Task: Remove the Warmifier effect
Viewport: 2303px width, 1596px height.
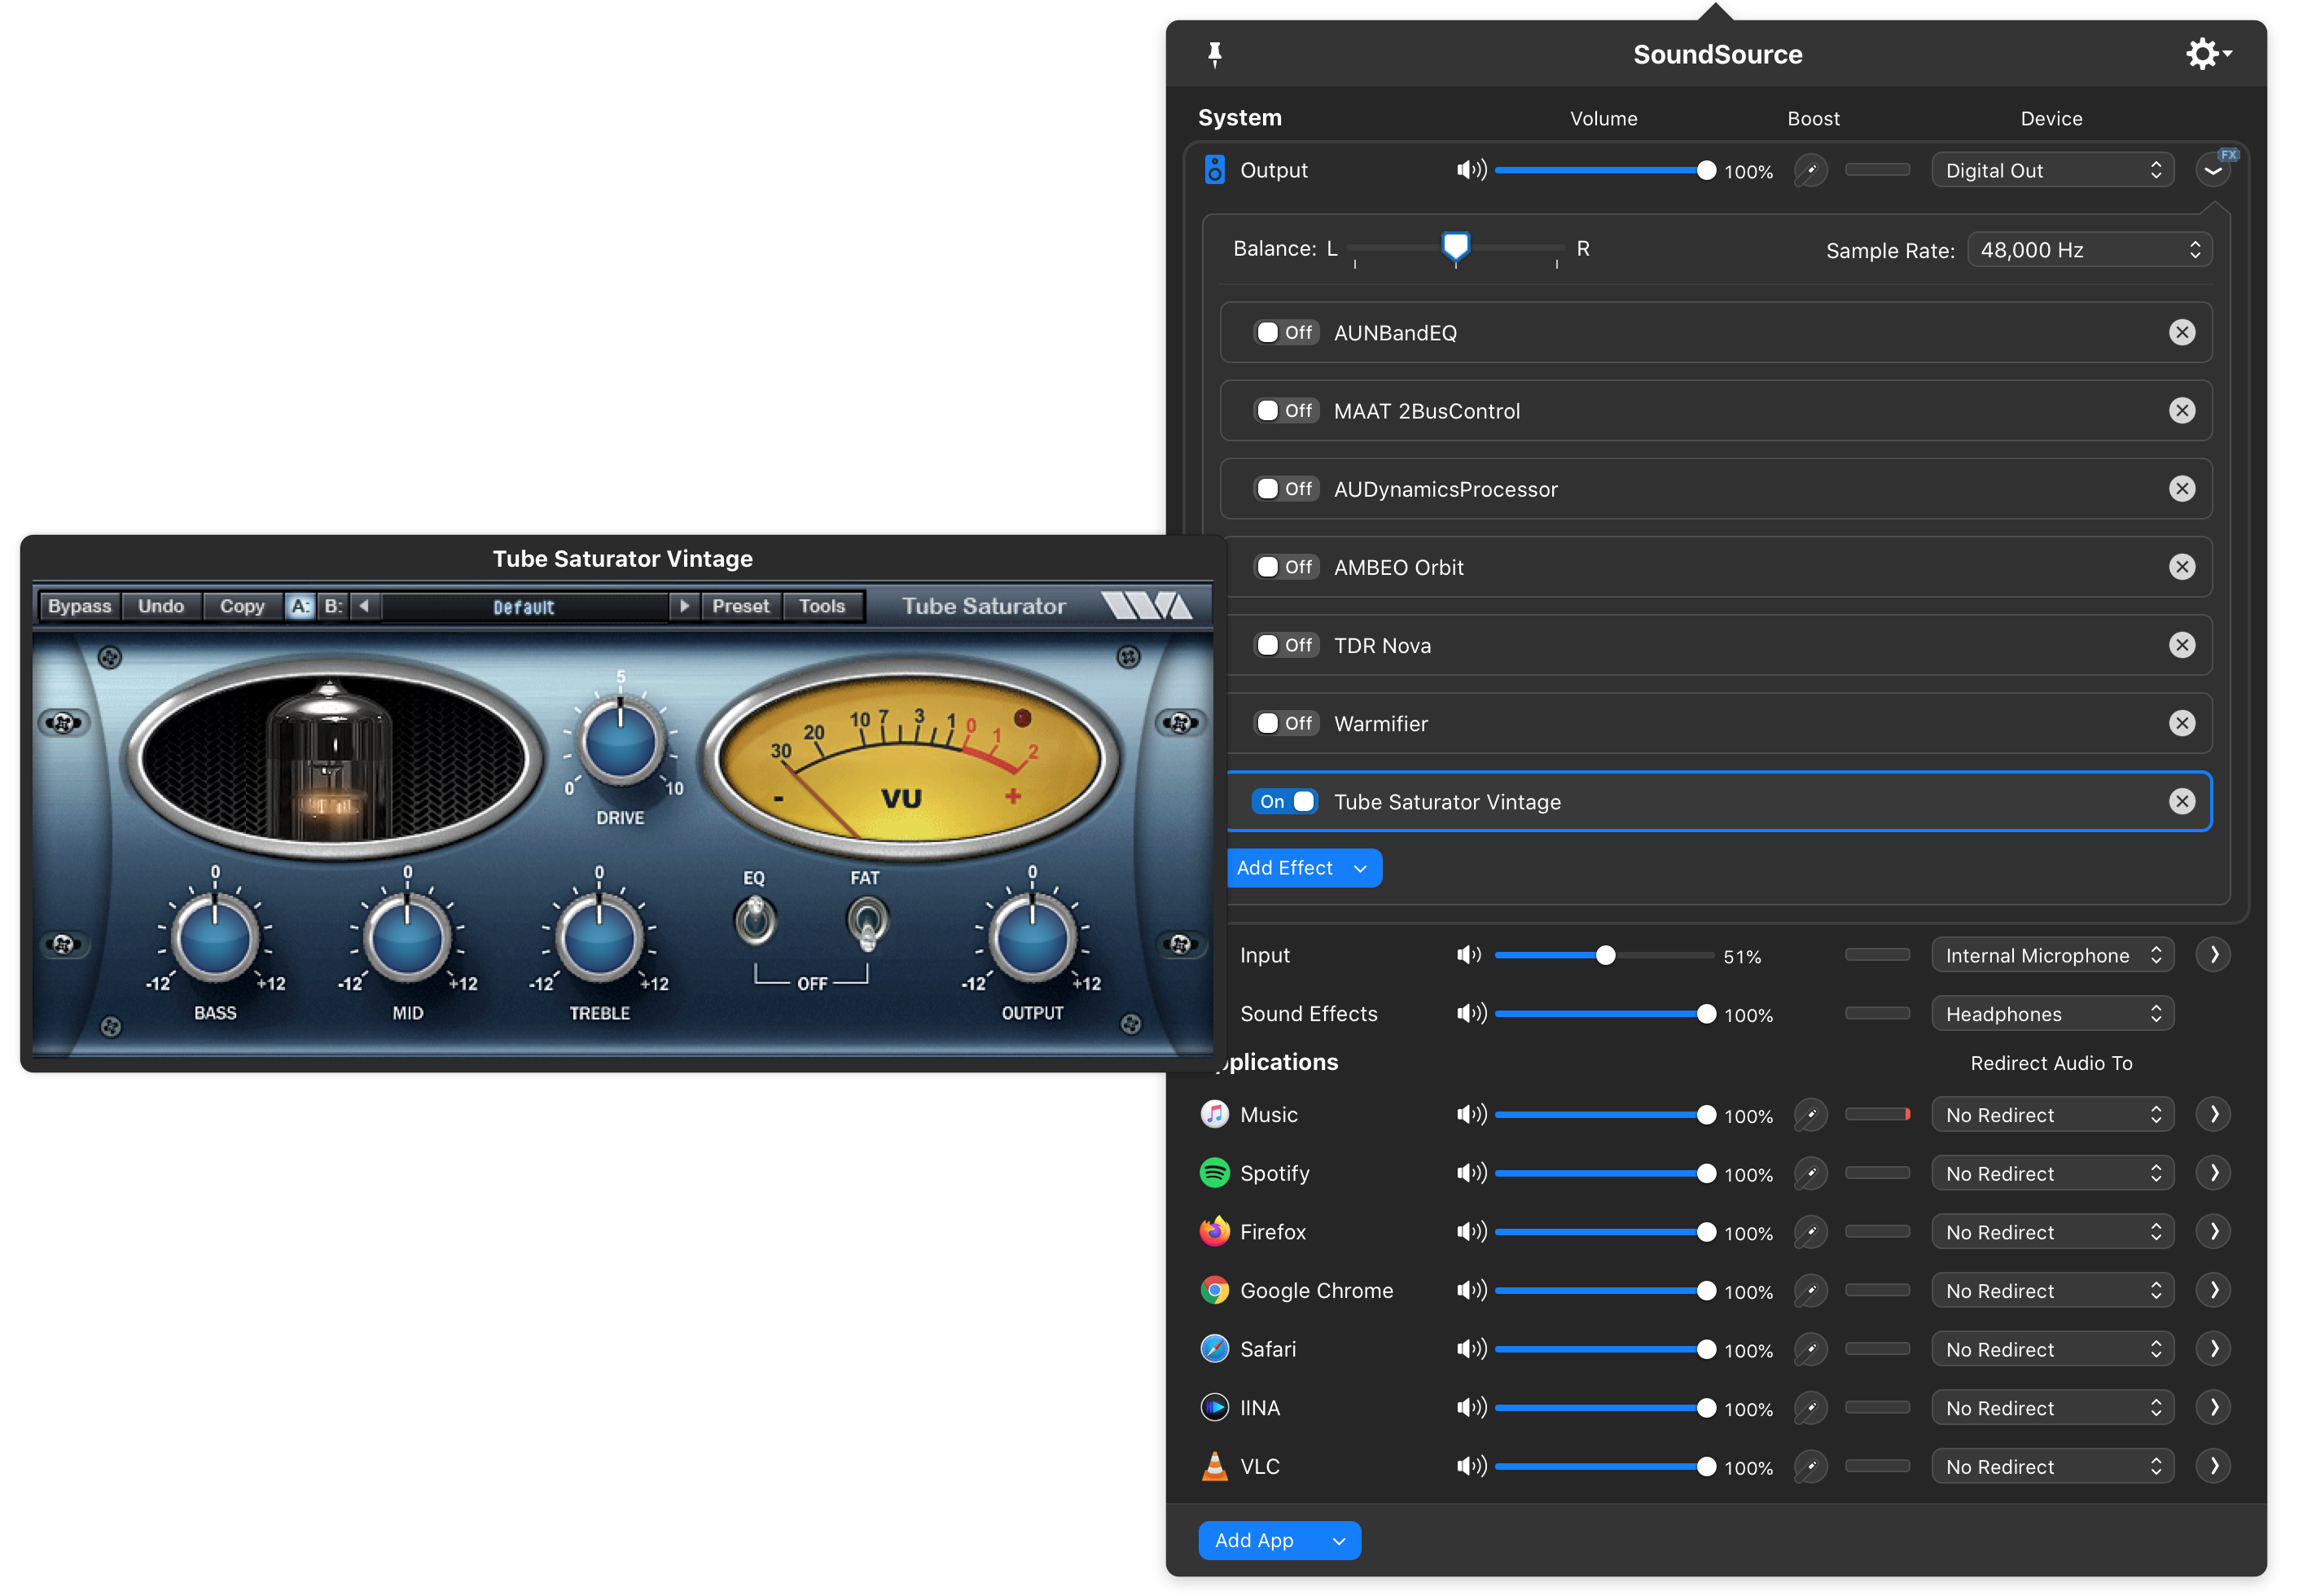Action: (2181, 723)
